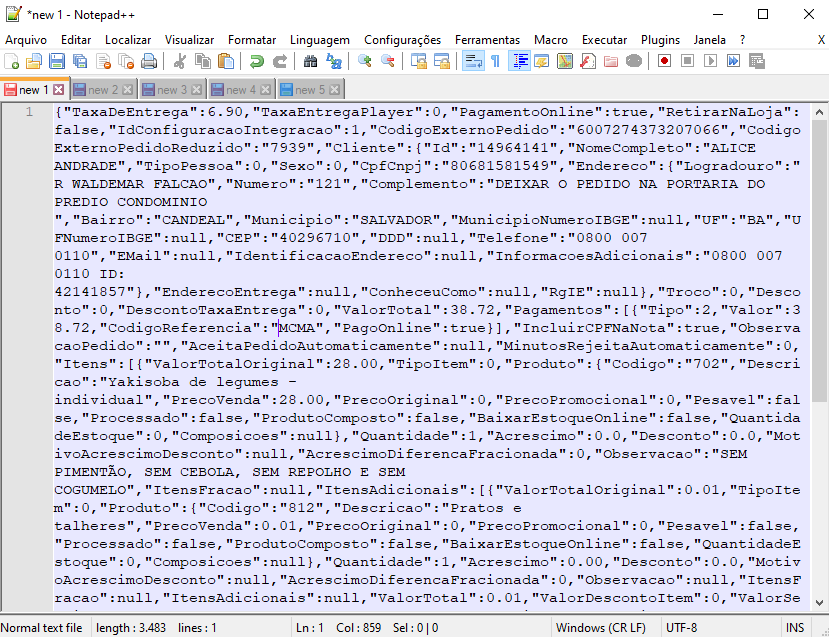
Task: Close the new 2 tab
Action: 127,90
